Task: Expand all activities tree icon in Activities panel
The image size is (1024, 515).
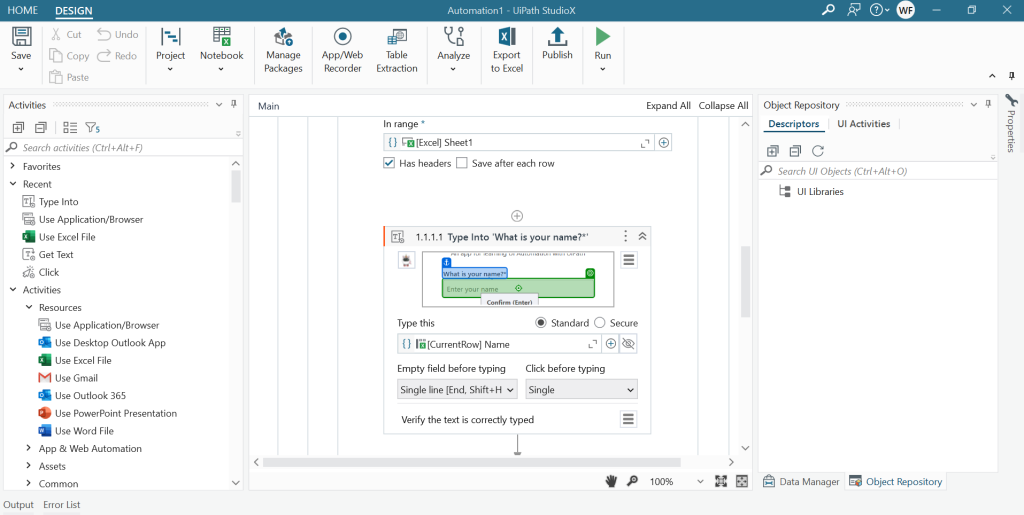Action: point(18,127)
